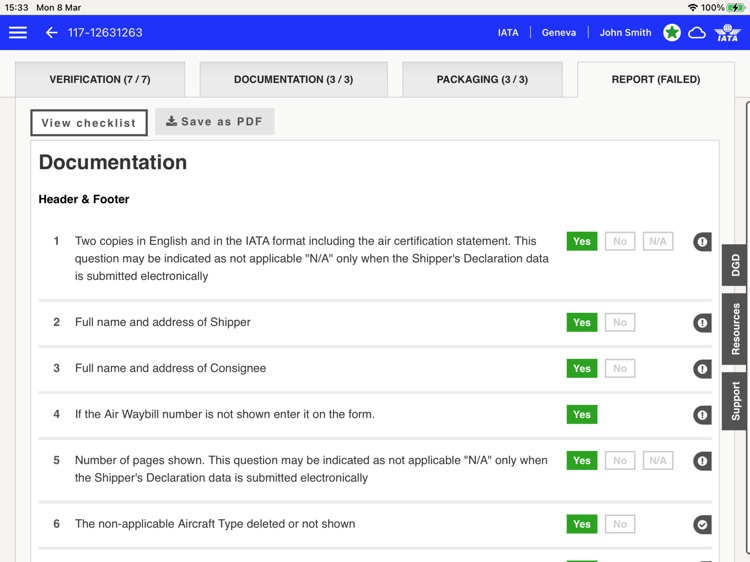Image resolution: width=750 pixels, height=562 pixels.
Task: Select Yes for Shipper address question
Action: [x=582, y=322]
